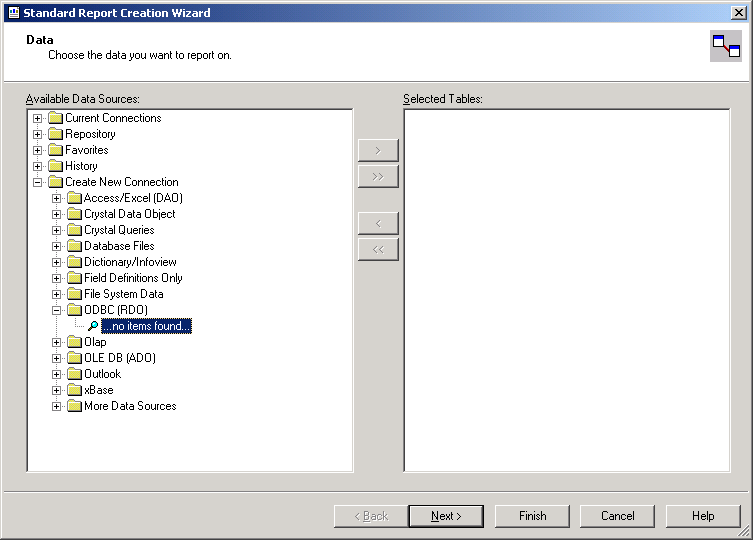Open Help for the wizard
The image size is (753, 540).
pyautogui.click(x=703, y=516)
